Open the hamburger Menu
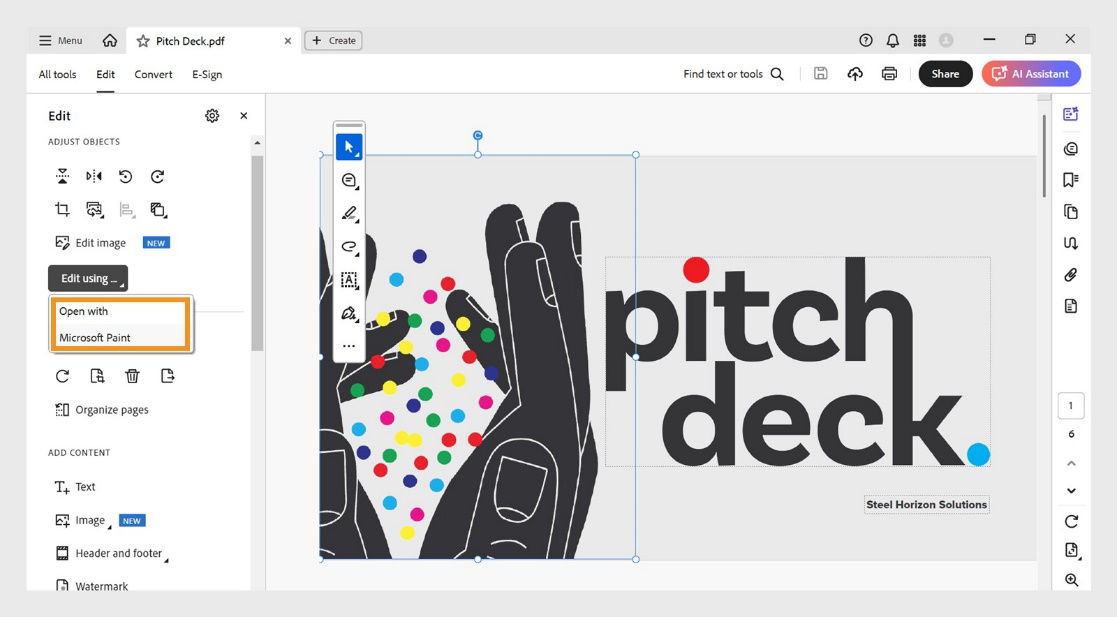 [x=60, y=40]
